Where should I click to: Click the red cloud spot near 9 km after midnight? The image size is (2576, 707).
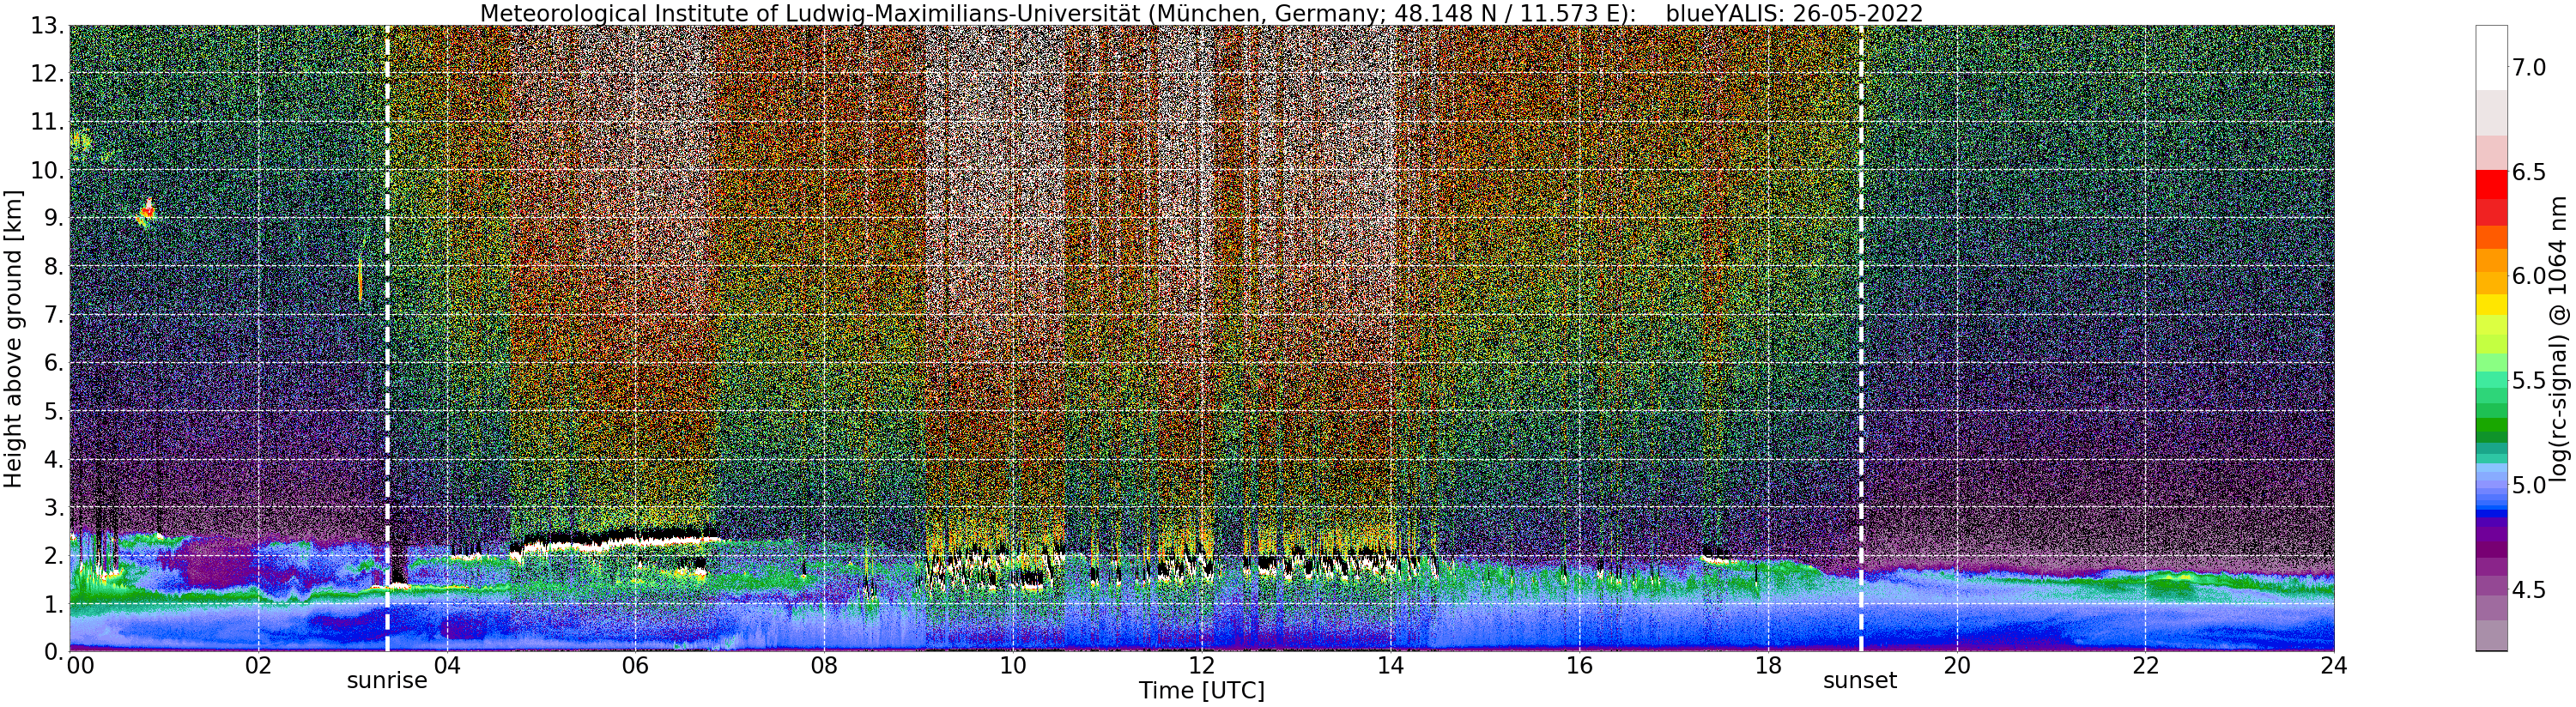(148, 210)
